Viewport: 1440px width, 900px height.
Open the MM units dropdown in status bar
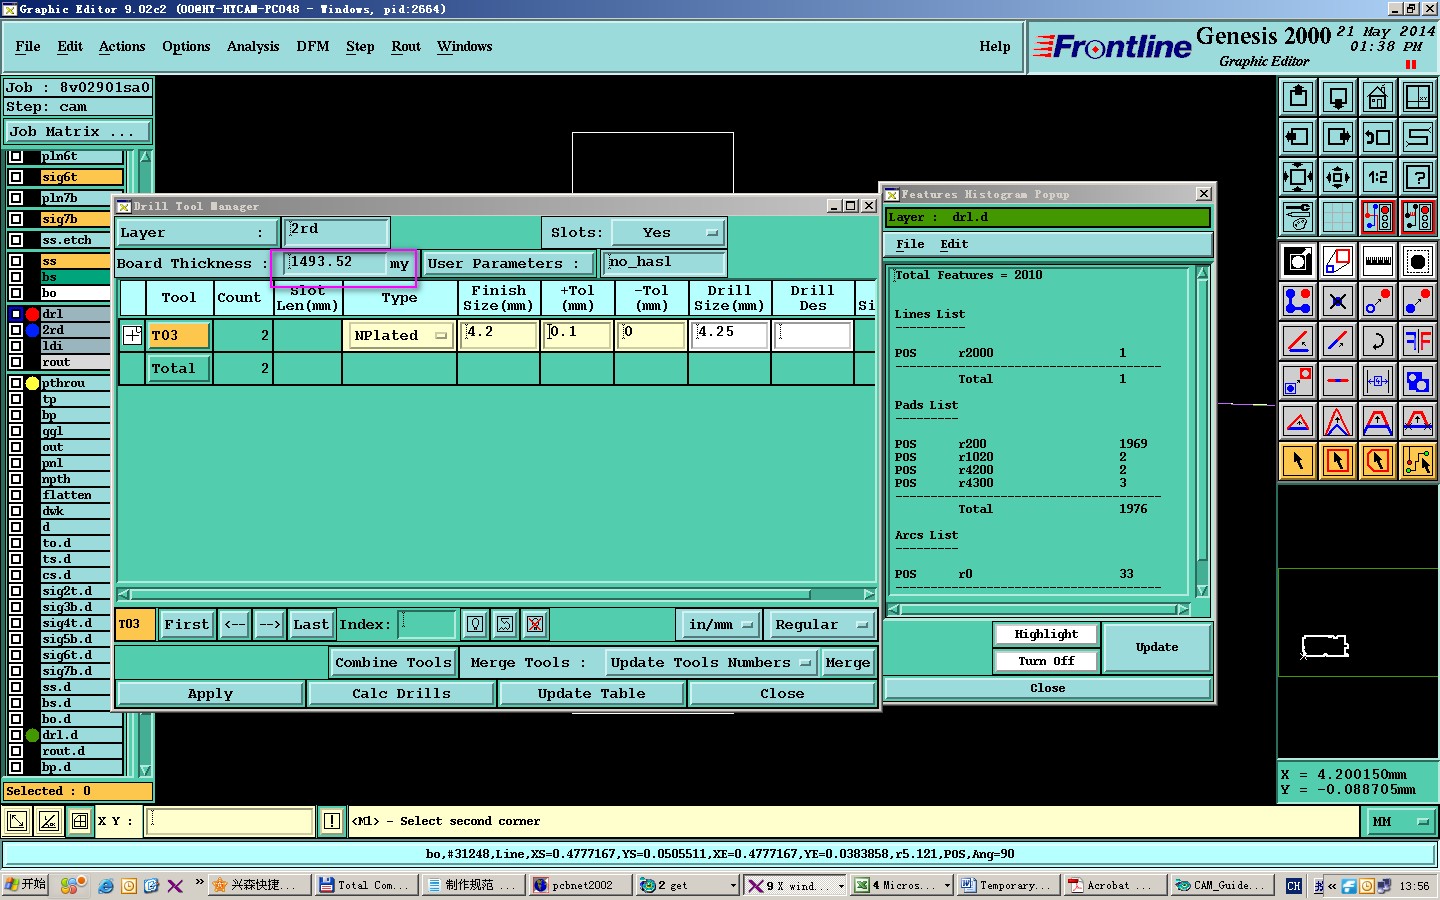1400,821
